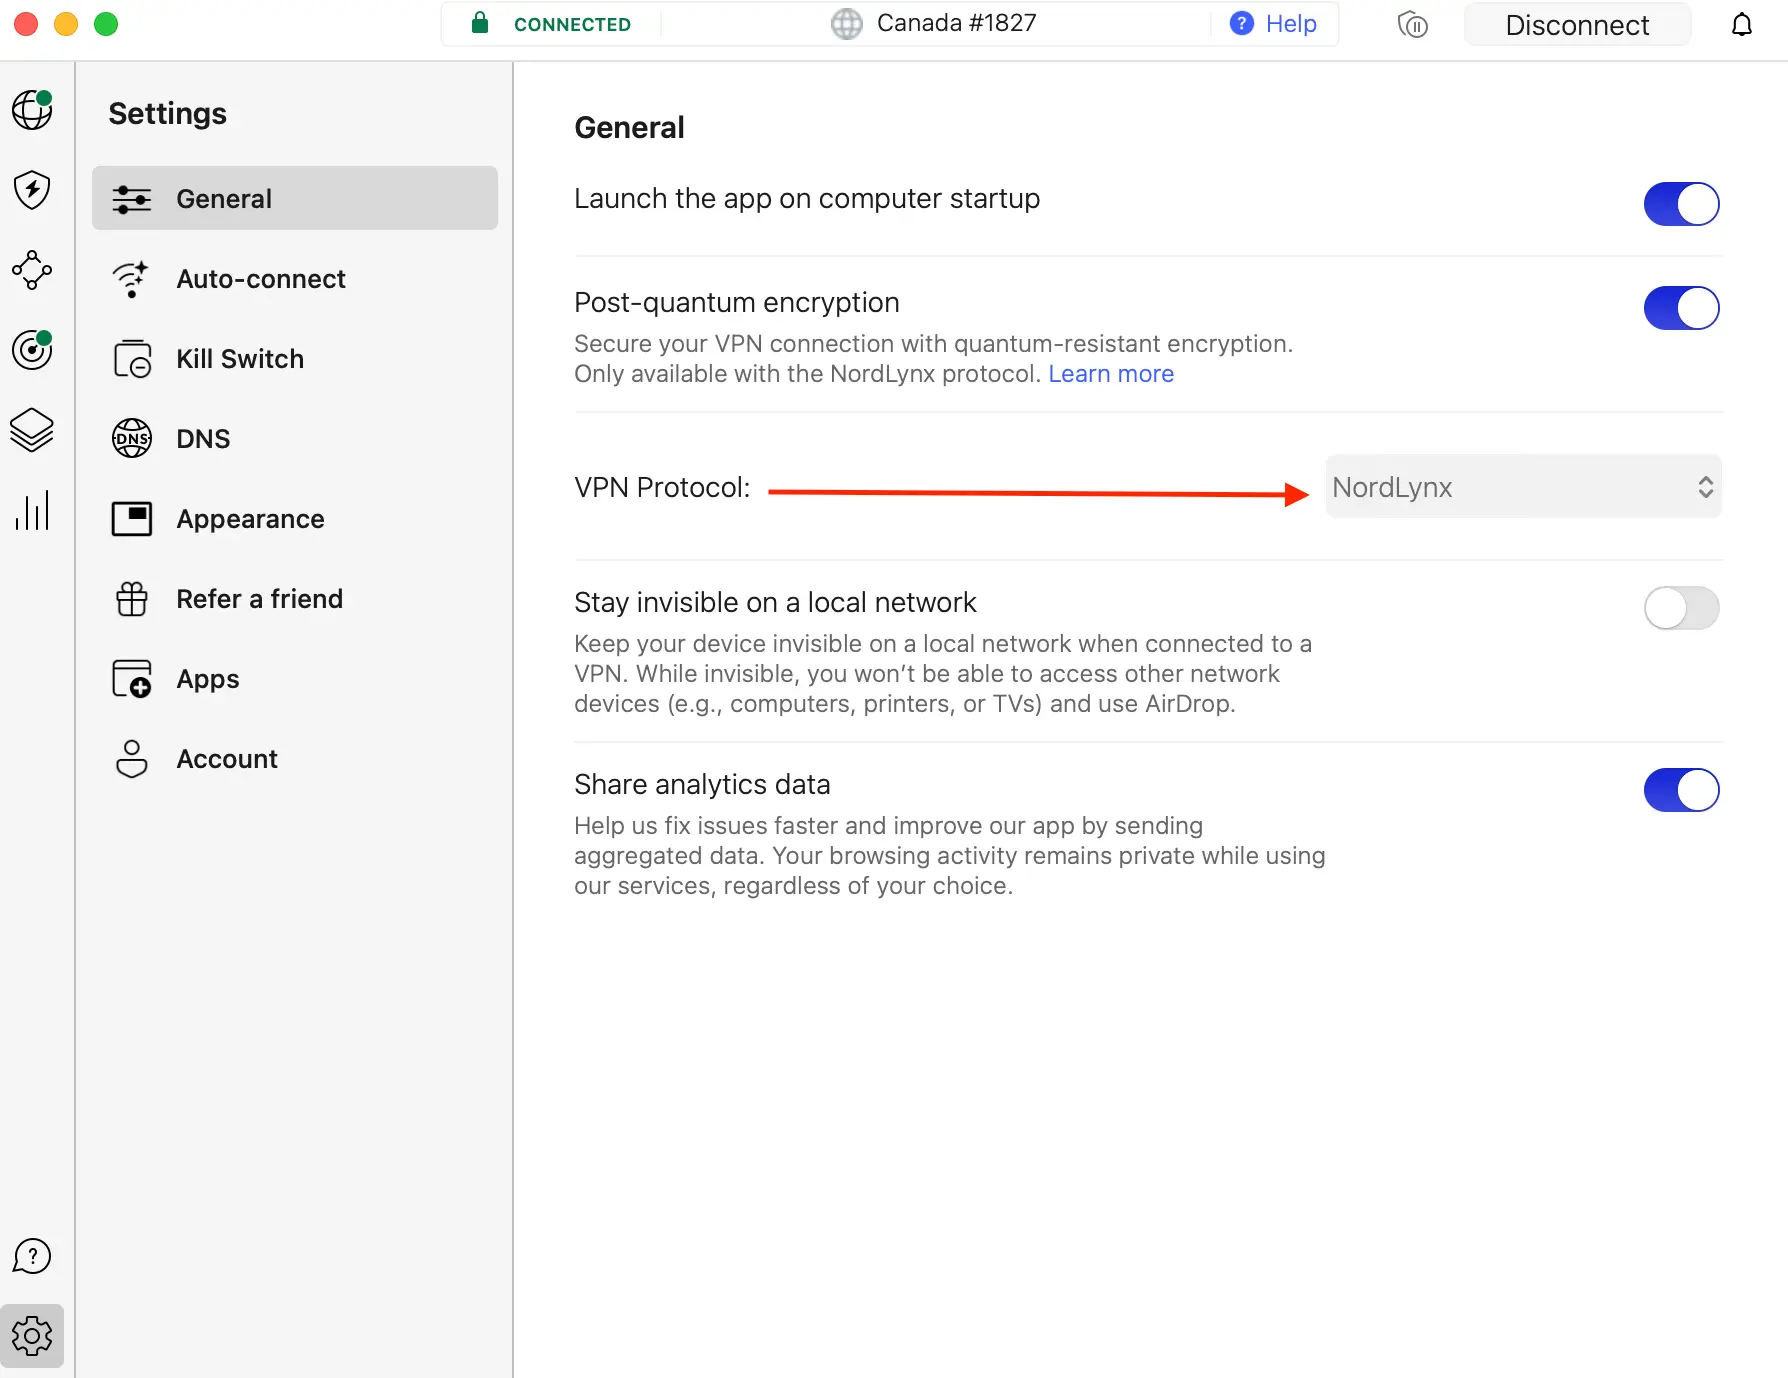Click the green fullscreen window button
The image size is (1788, 1378).
pyautogui.click(x=106, y=24)
